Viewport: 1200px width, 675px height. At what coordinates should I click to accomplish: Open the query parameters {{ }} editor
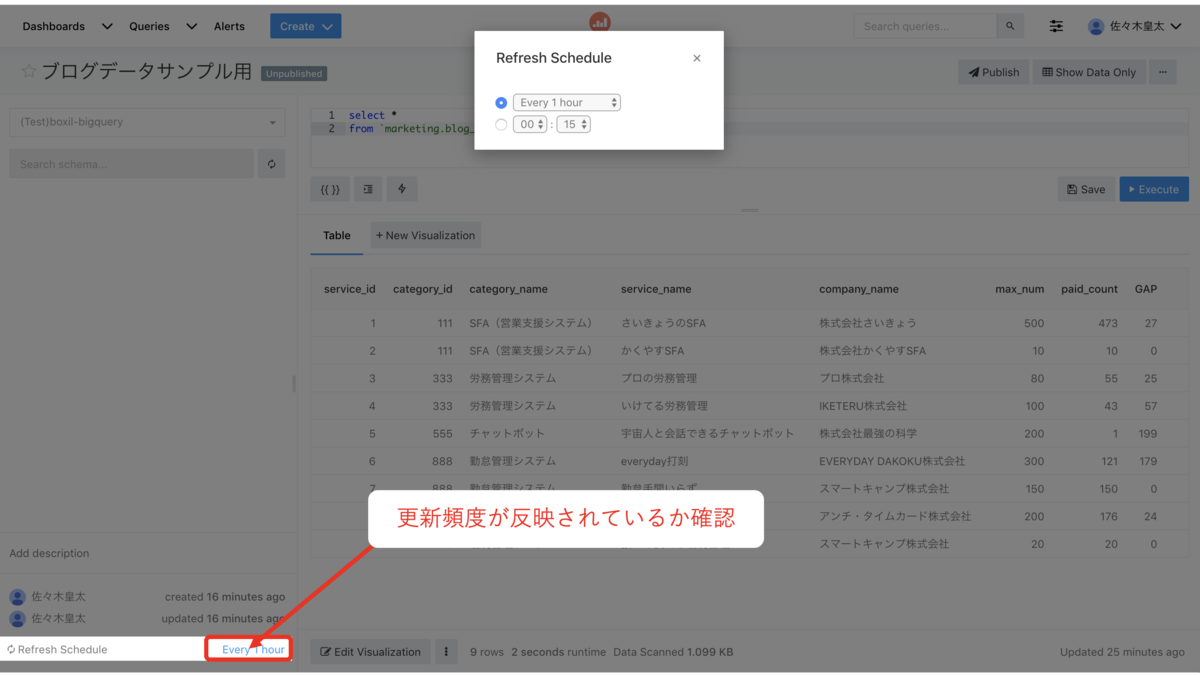(330, 188)
